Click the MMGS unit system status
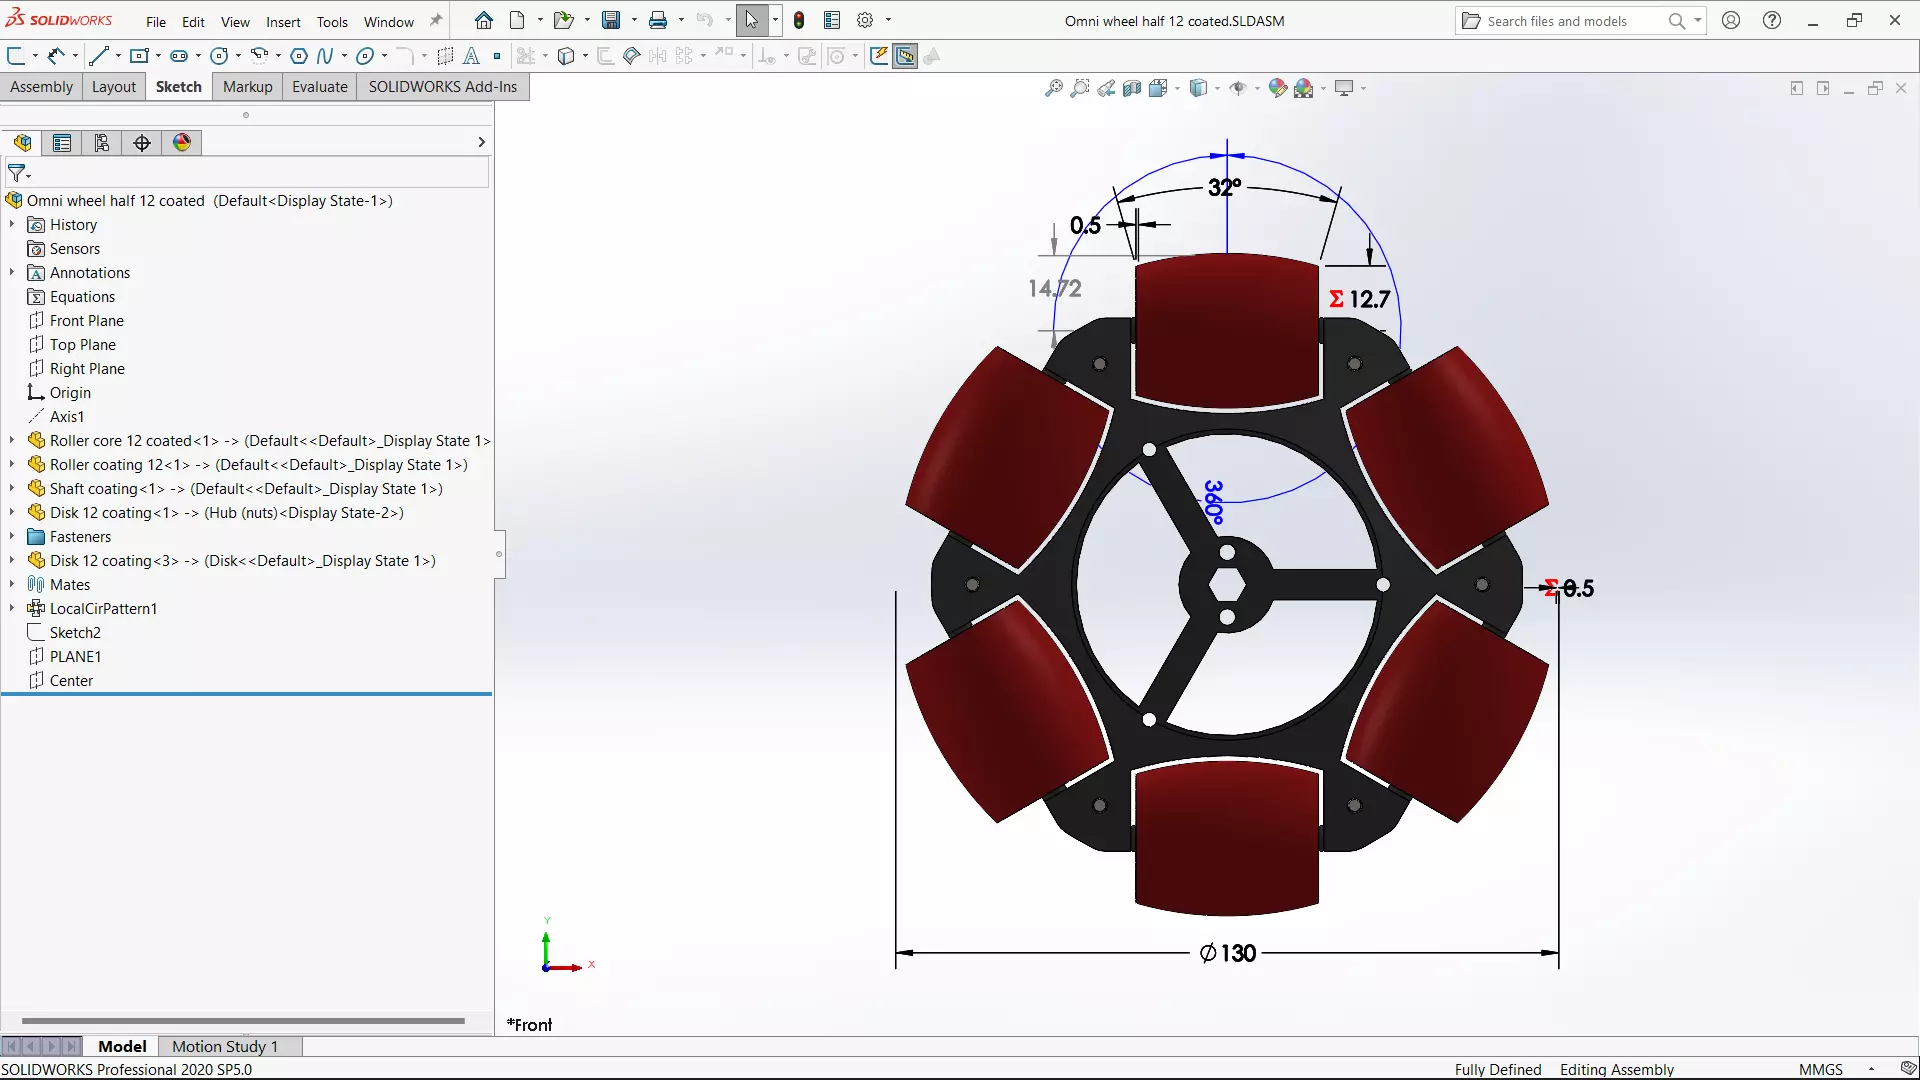This screenshot has width=1920, height=1080. pyautogui.click(x=1820, y=1069)
